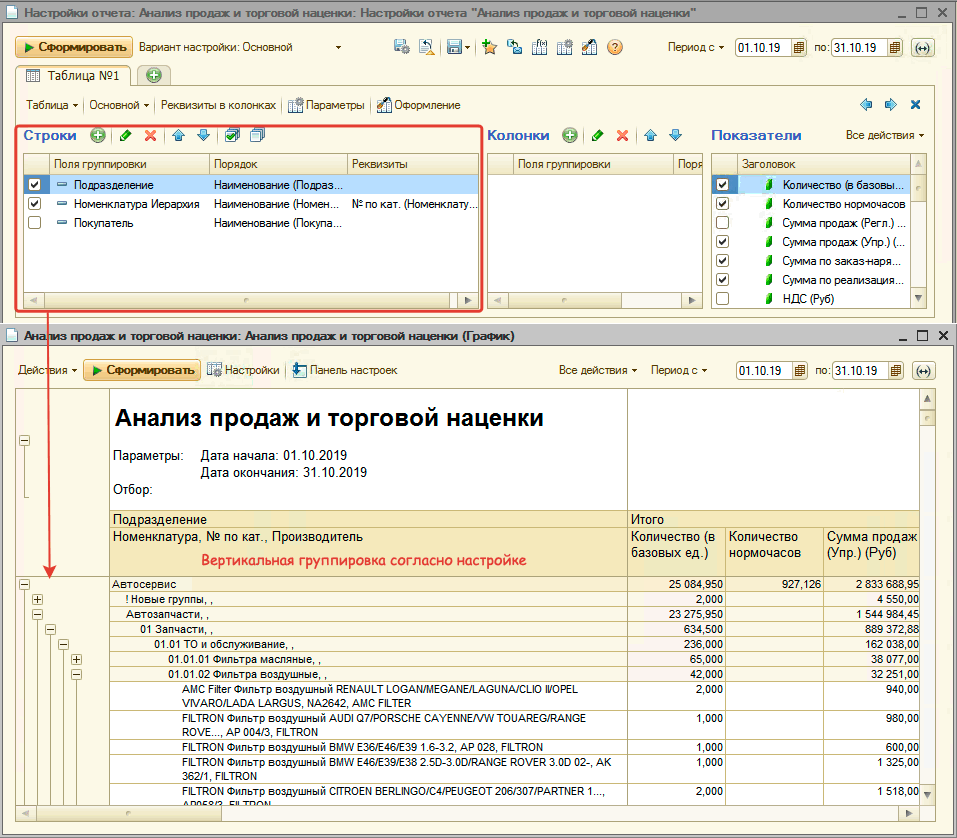Image resolution: width=957 pixels, height=838 pixels.
Task: Add a new row grouping in Строки
Action: 97,135
